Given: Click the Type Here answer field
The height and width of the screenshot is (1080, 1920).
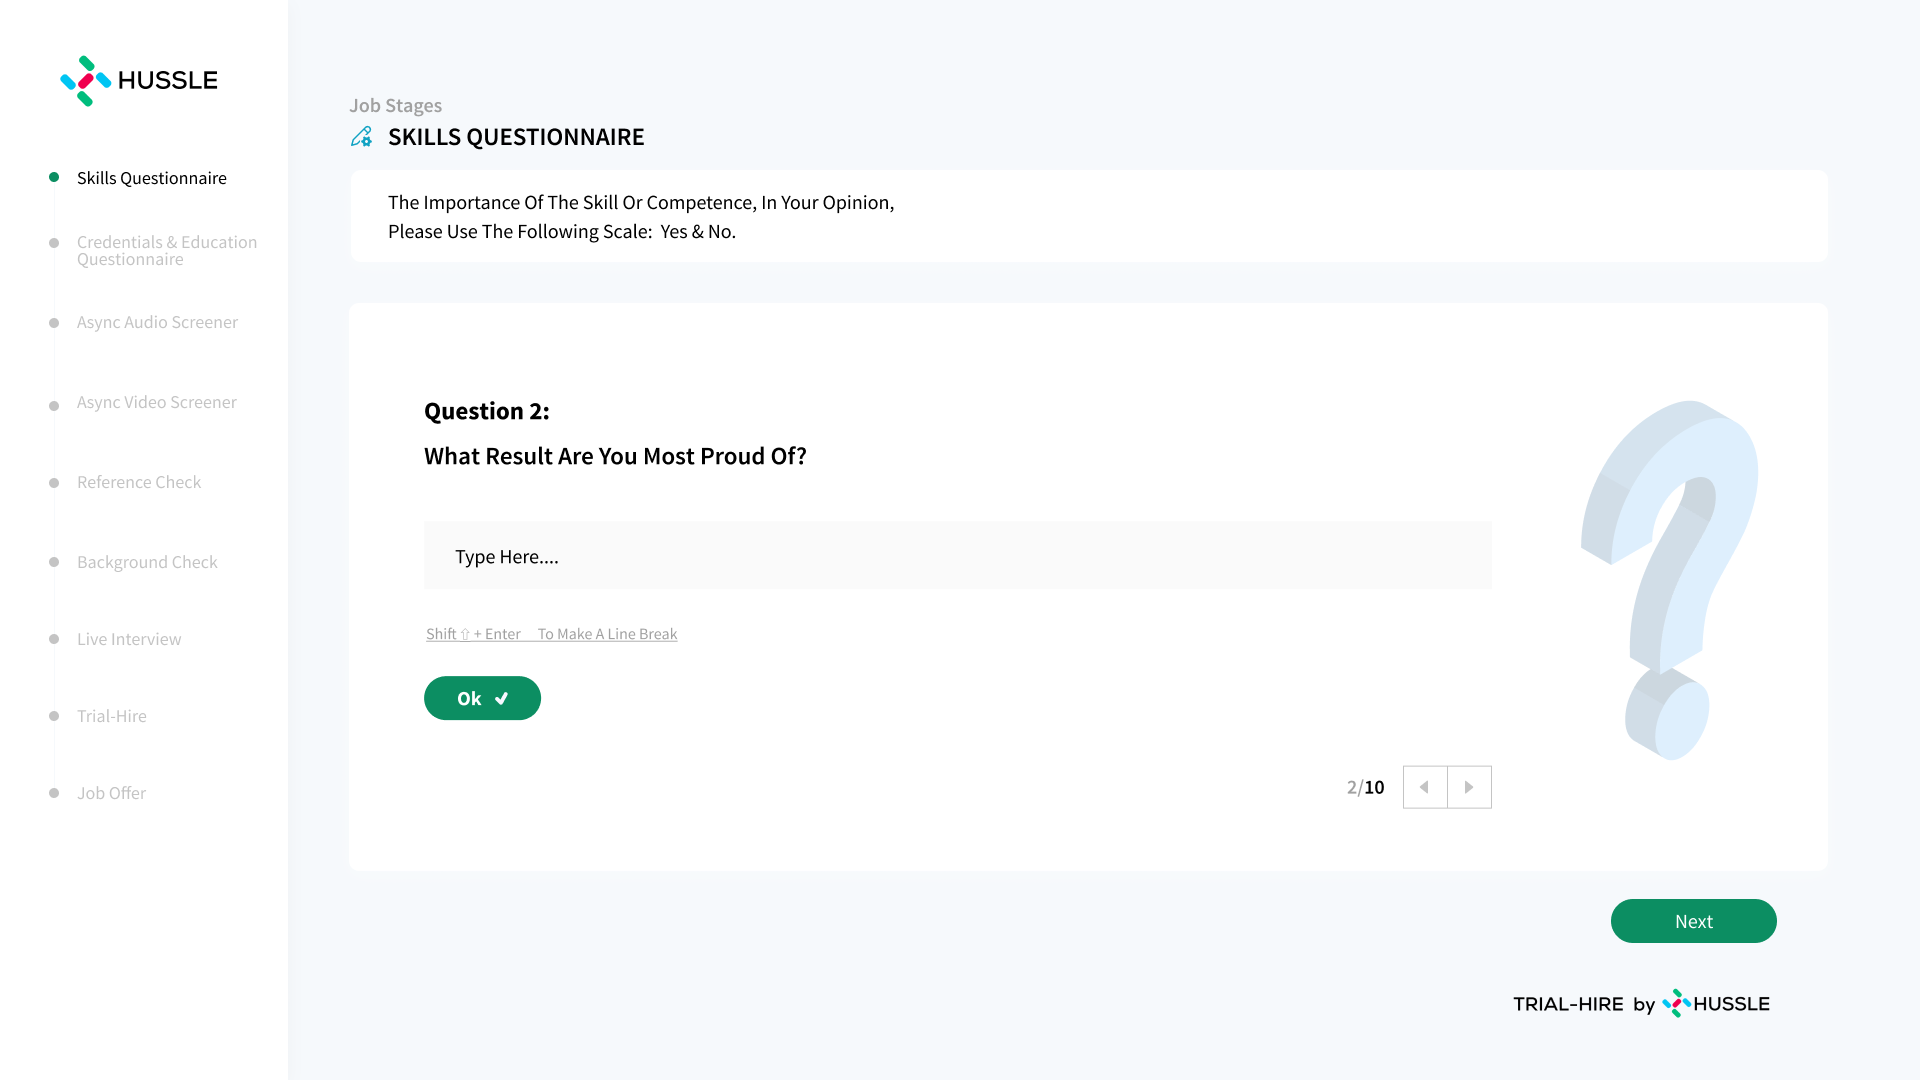Looking at the screenshot, I should (x=957, y=556).
